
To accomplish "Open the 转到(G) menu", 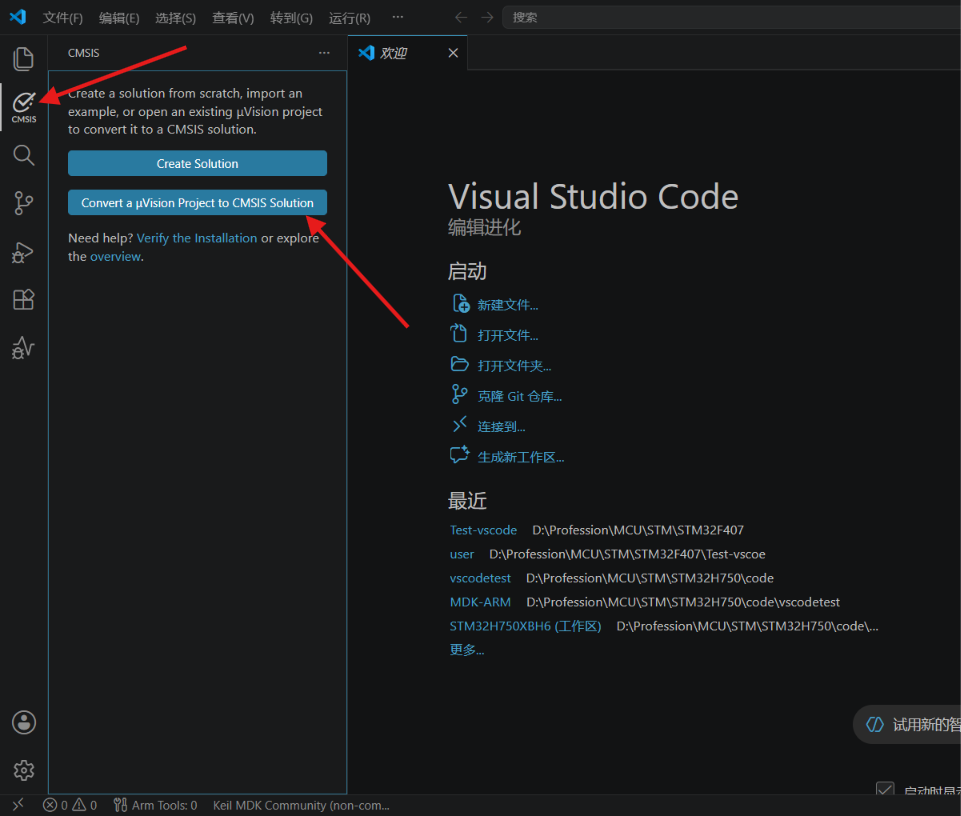I will coord(291,18).
